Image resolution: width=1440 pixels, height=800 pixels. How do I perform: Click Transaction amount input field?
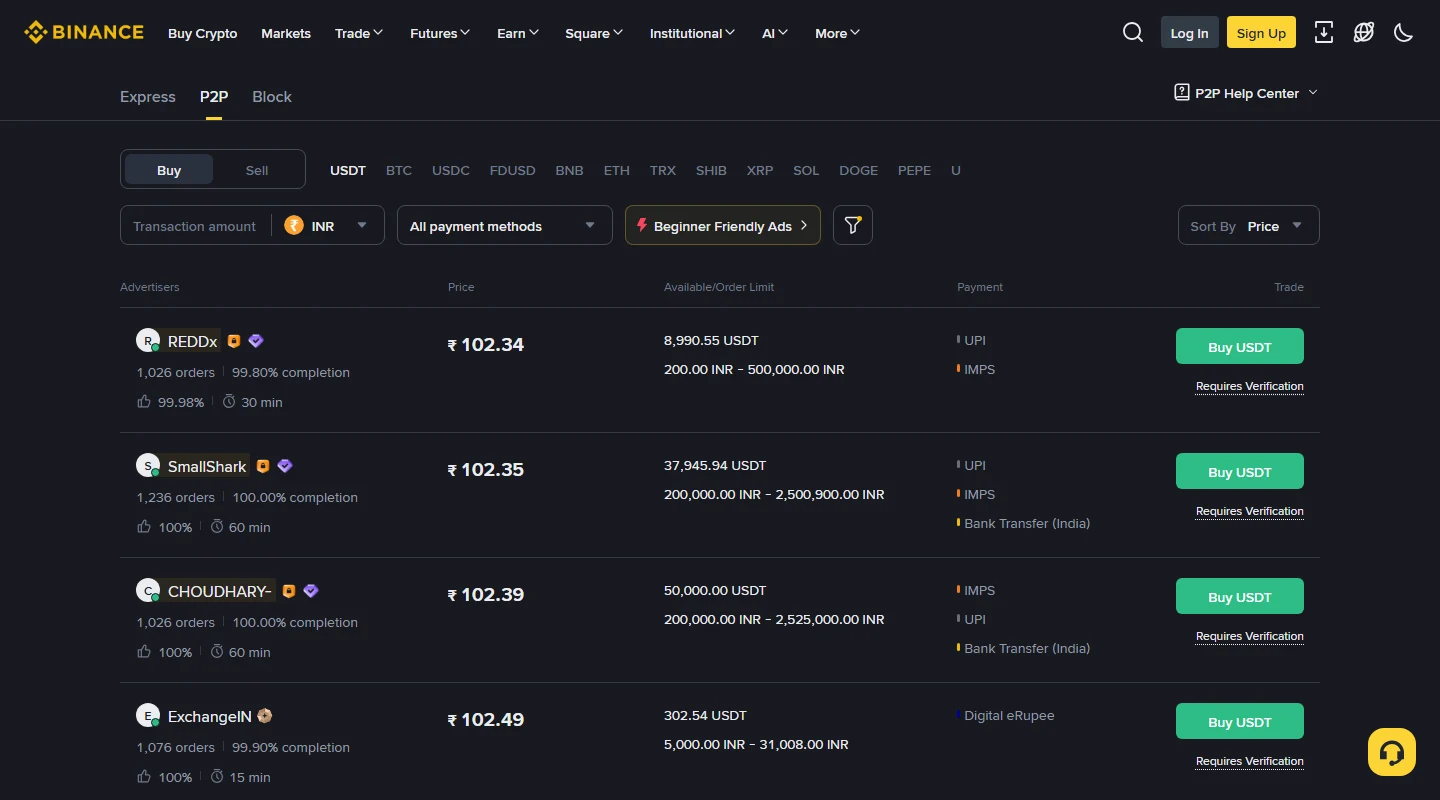194,225
